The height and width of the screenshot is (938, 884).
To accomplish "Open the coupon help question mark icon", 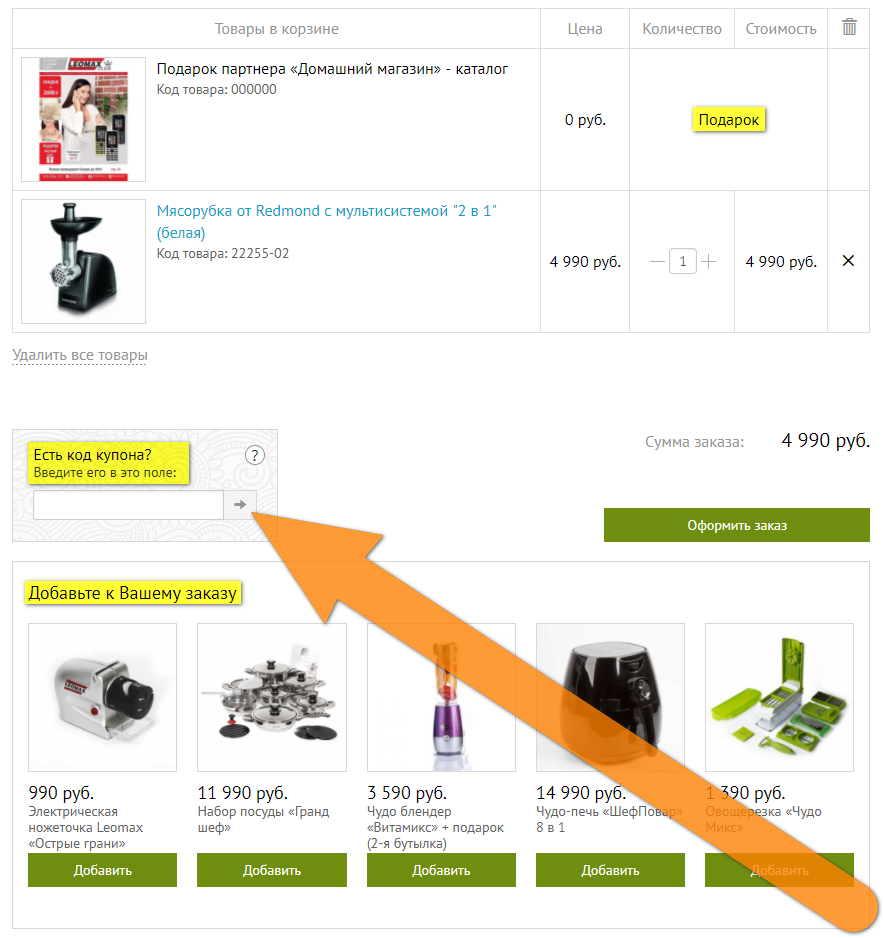I will [255, 455].
